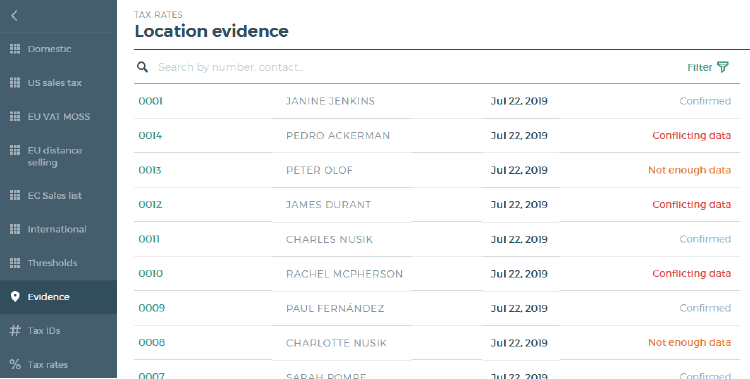Click the magnifying glass search icon
The width and height of the screenshot is (750, 379).
142,67
